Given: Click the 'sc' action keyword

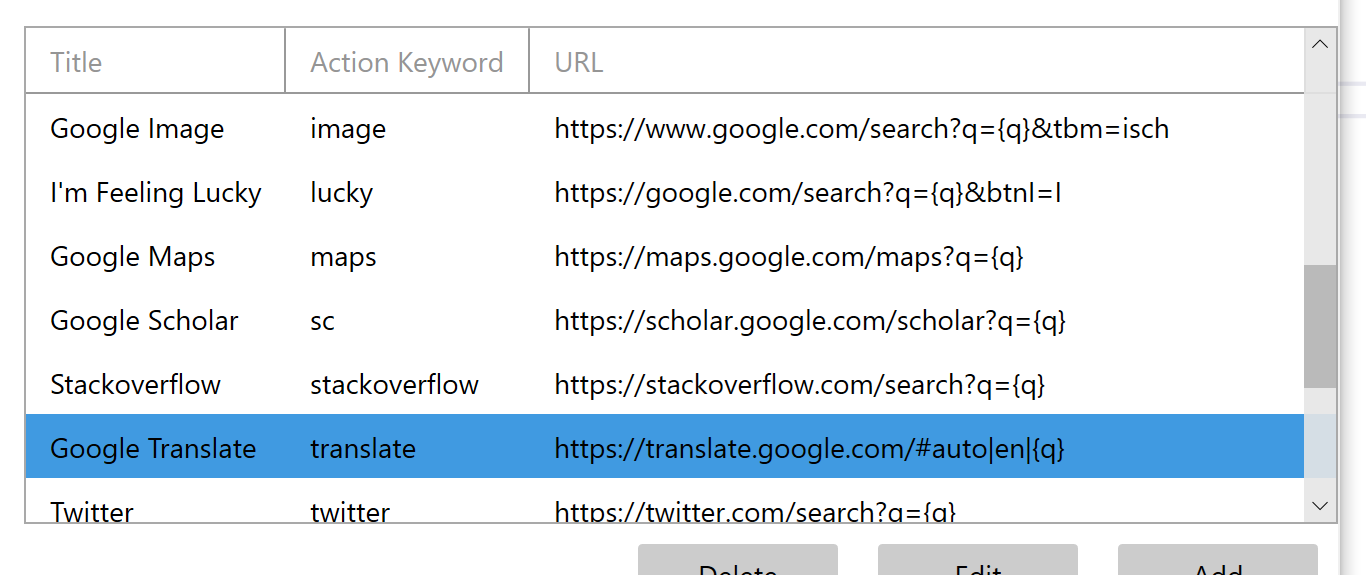Looking at the screenshot, I should click(x=322, y=321).
